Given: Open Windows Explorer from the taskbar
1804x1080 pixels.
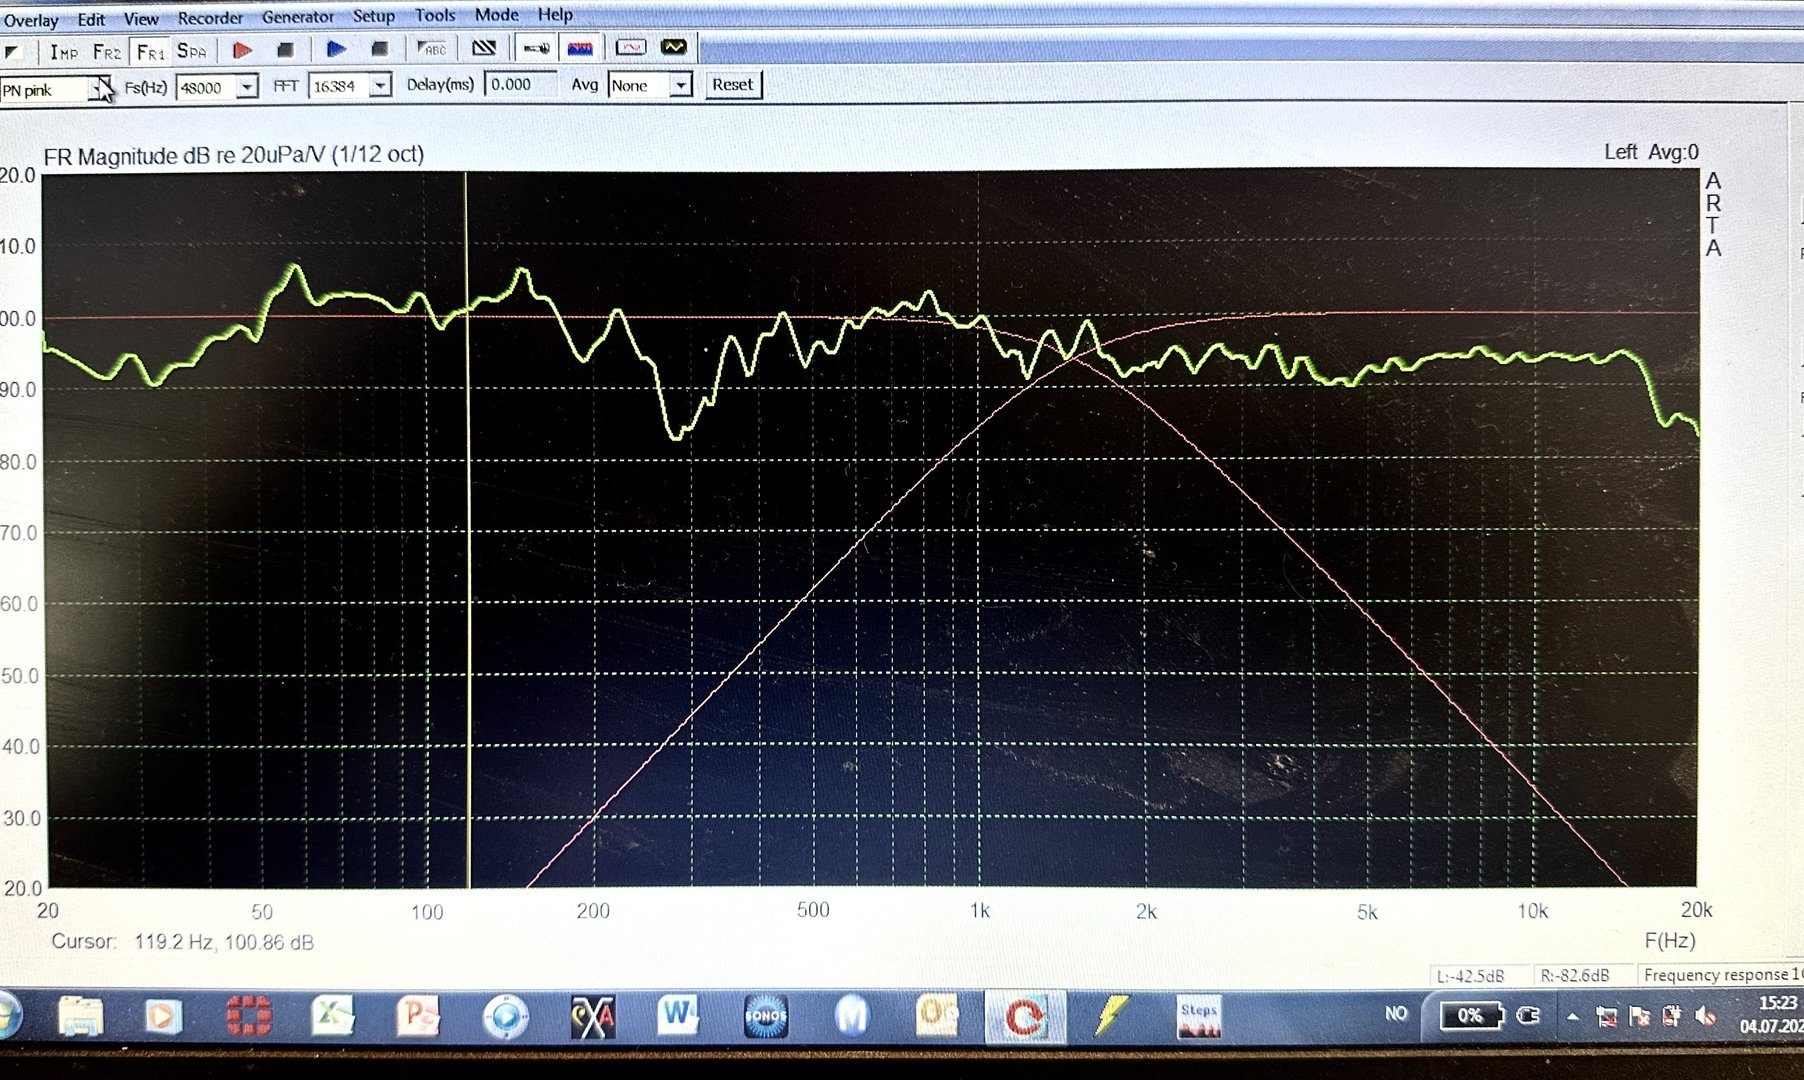Looking at the screenshot, I should coord(80,1016).
